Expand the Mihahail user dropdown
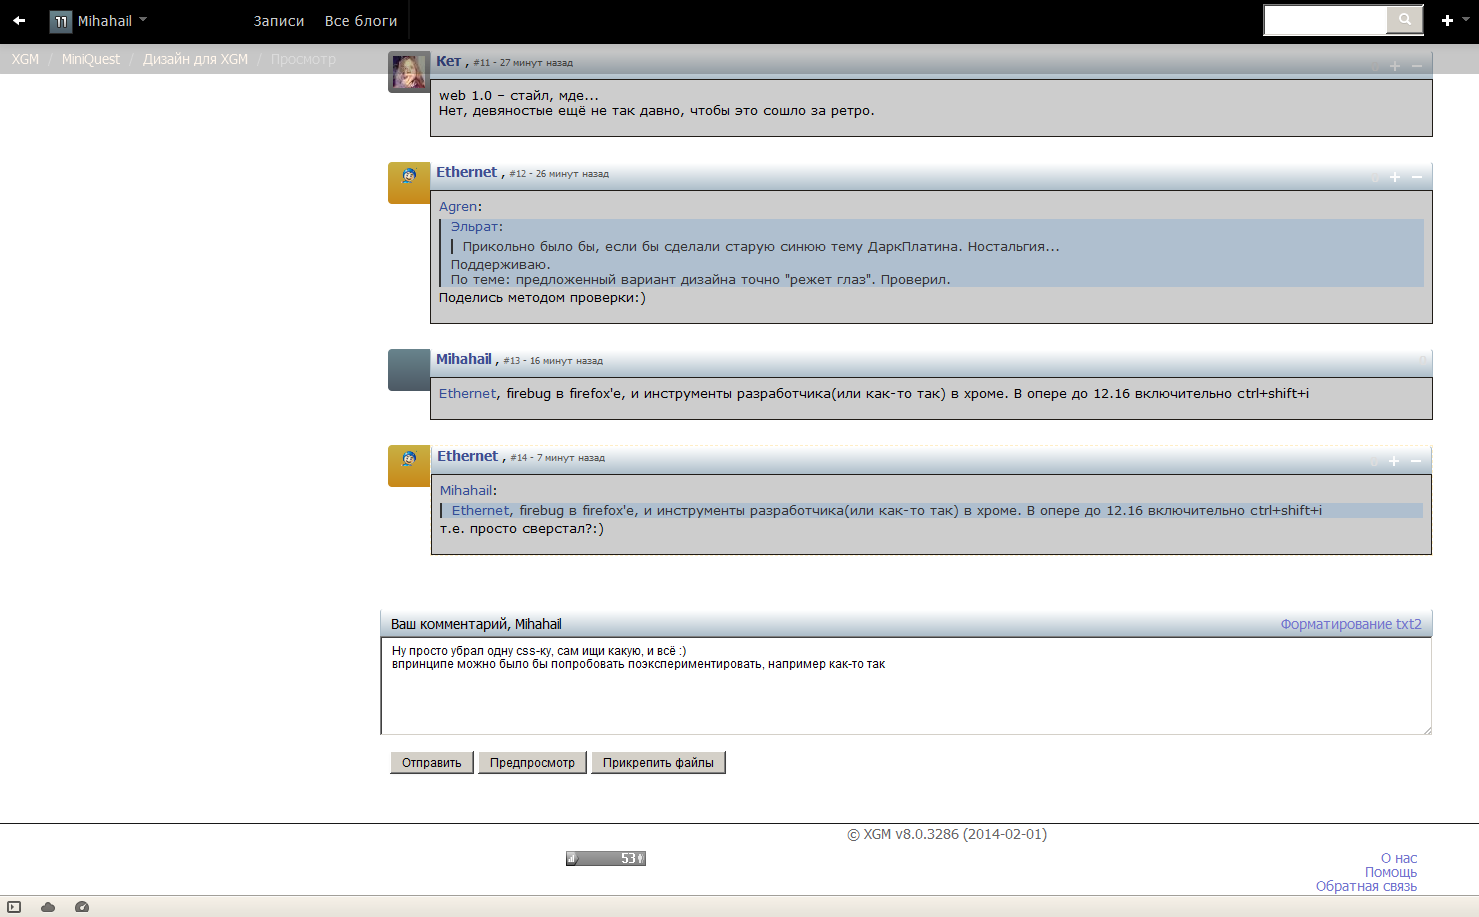 [x=143, y=20]
